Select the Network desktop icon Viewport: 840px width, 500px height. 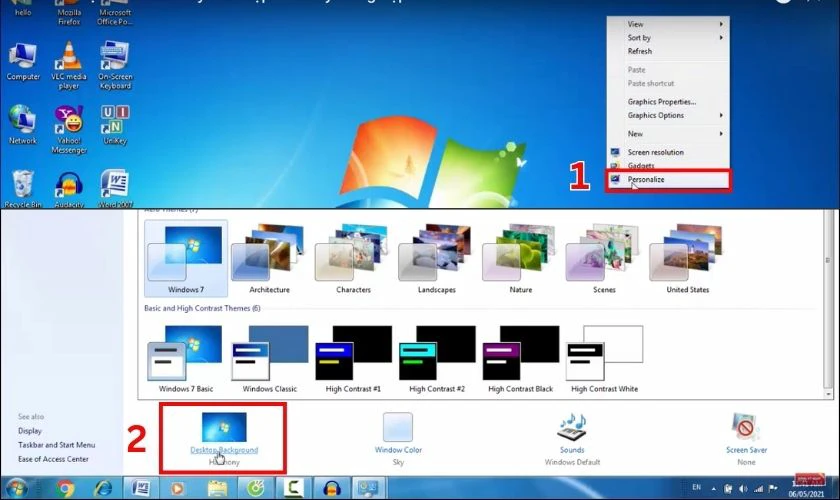pyautogui.click(x=22, y=124)
